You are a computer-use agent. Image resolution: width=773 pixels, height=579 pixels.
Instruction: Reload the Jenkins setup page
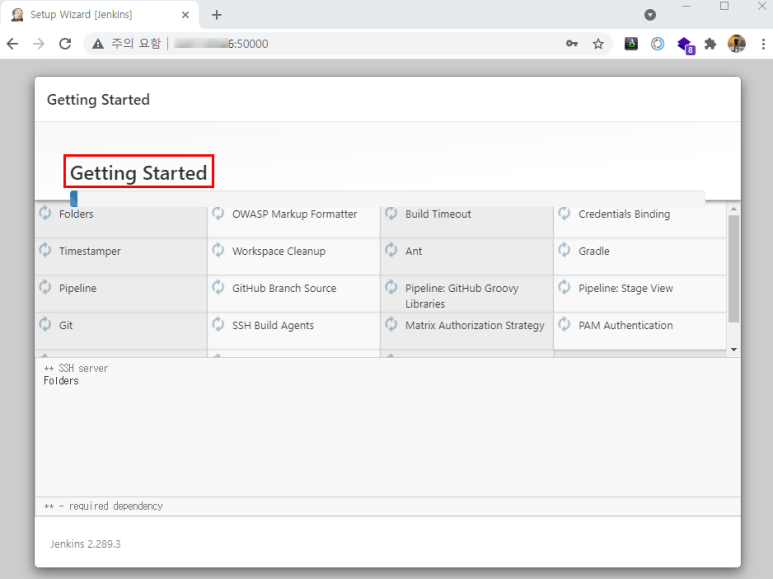pos(65,44)
